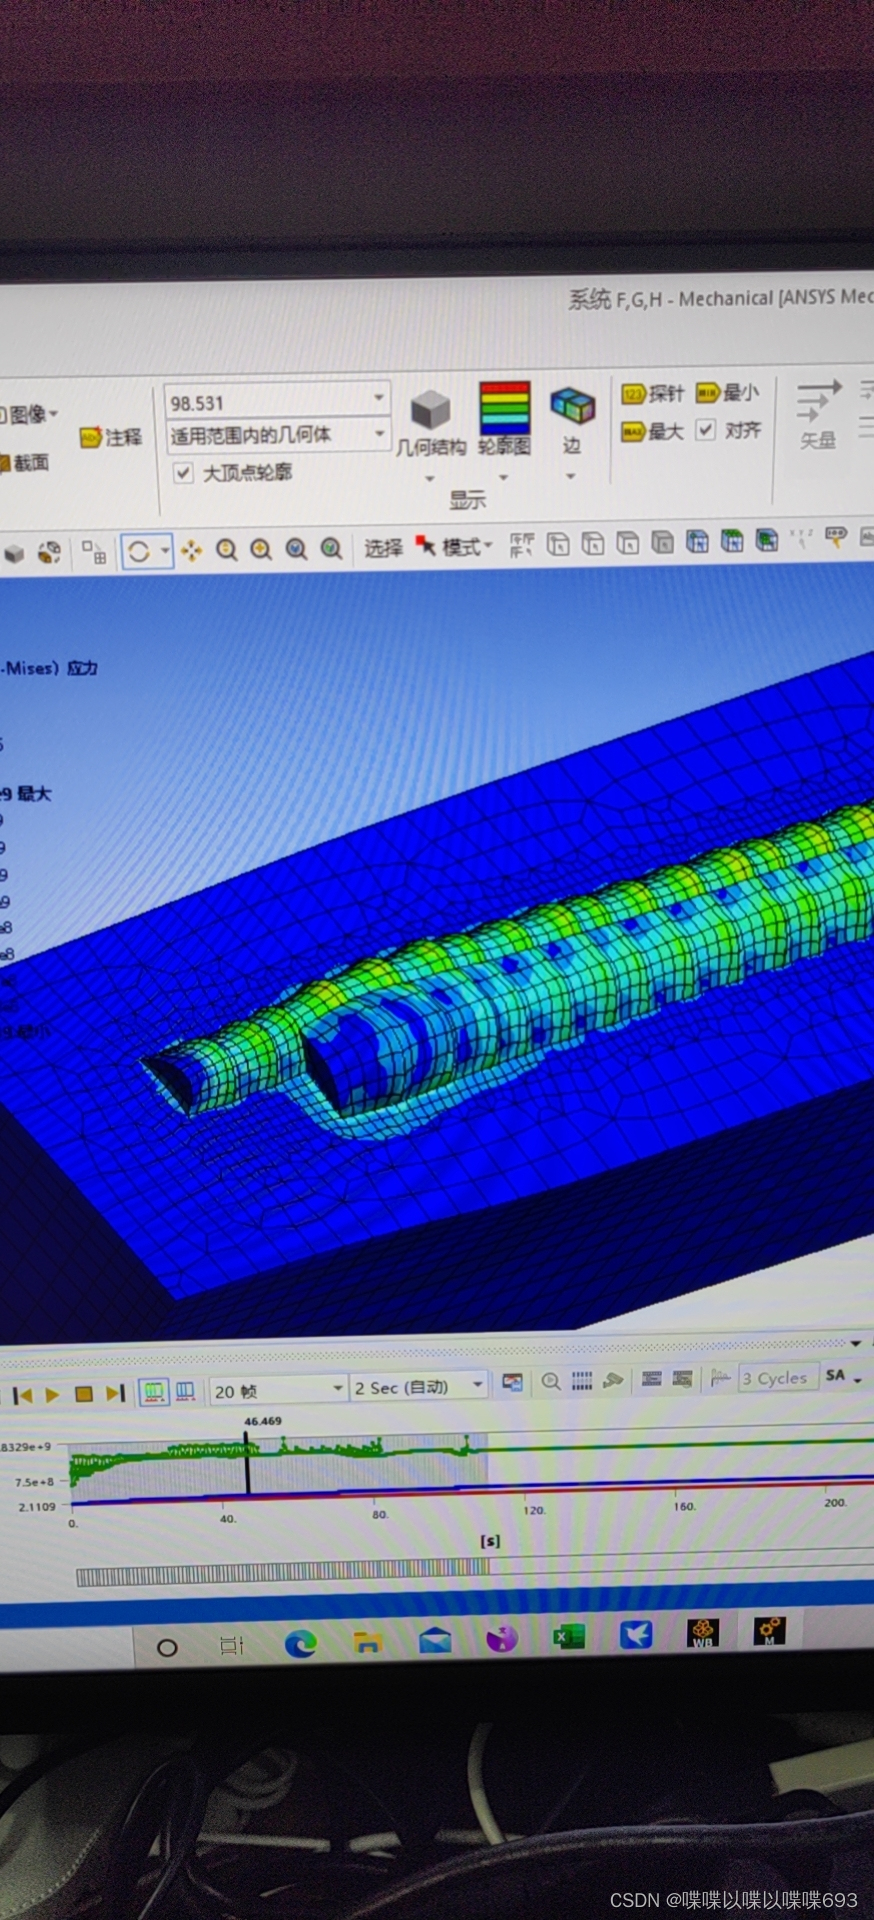This screenshot has width=874, height=1920.
Task: Click the 选择 selection label
Action: pos(383,547)
